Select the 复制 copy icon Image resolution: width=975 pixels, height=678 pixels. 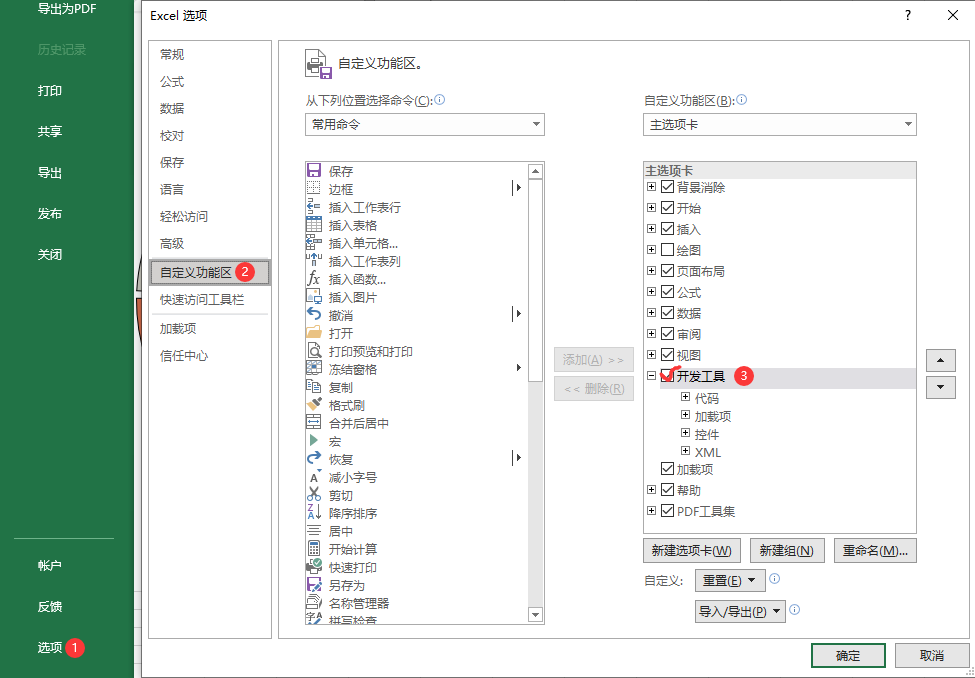(314, 387)
